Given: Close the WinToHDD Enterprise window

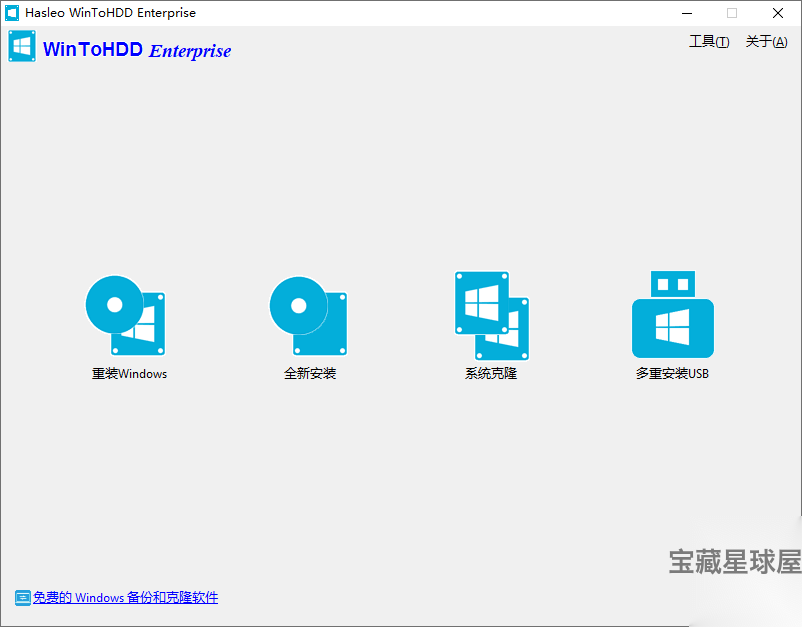Looking at the screenshot, I should pyautogui.click(x=778, y=13).
